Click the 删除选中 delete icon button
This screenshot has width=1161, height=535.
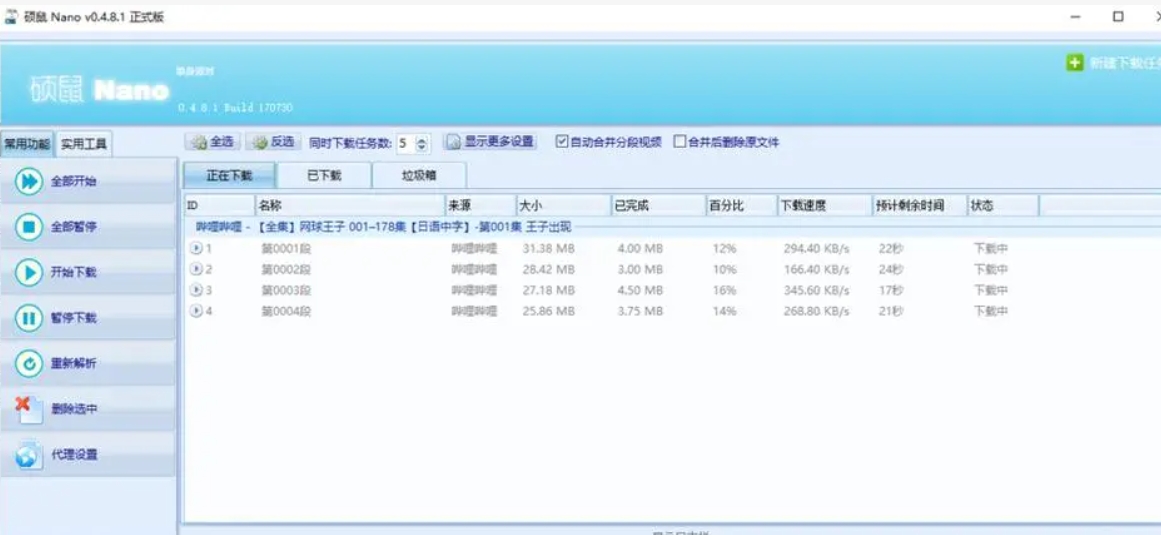(28, 409)
